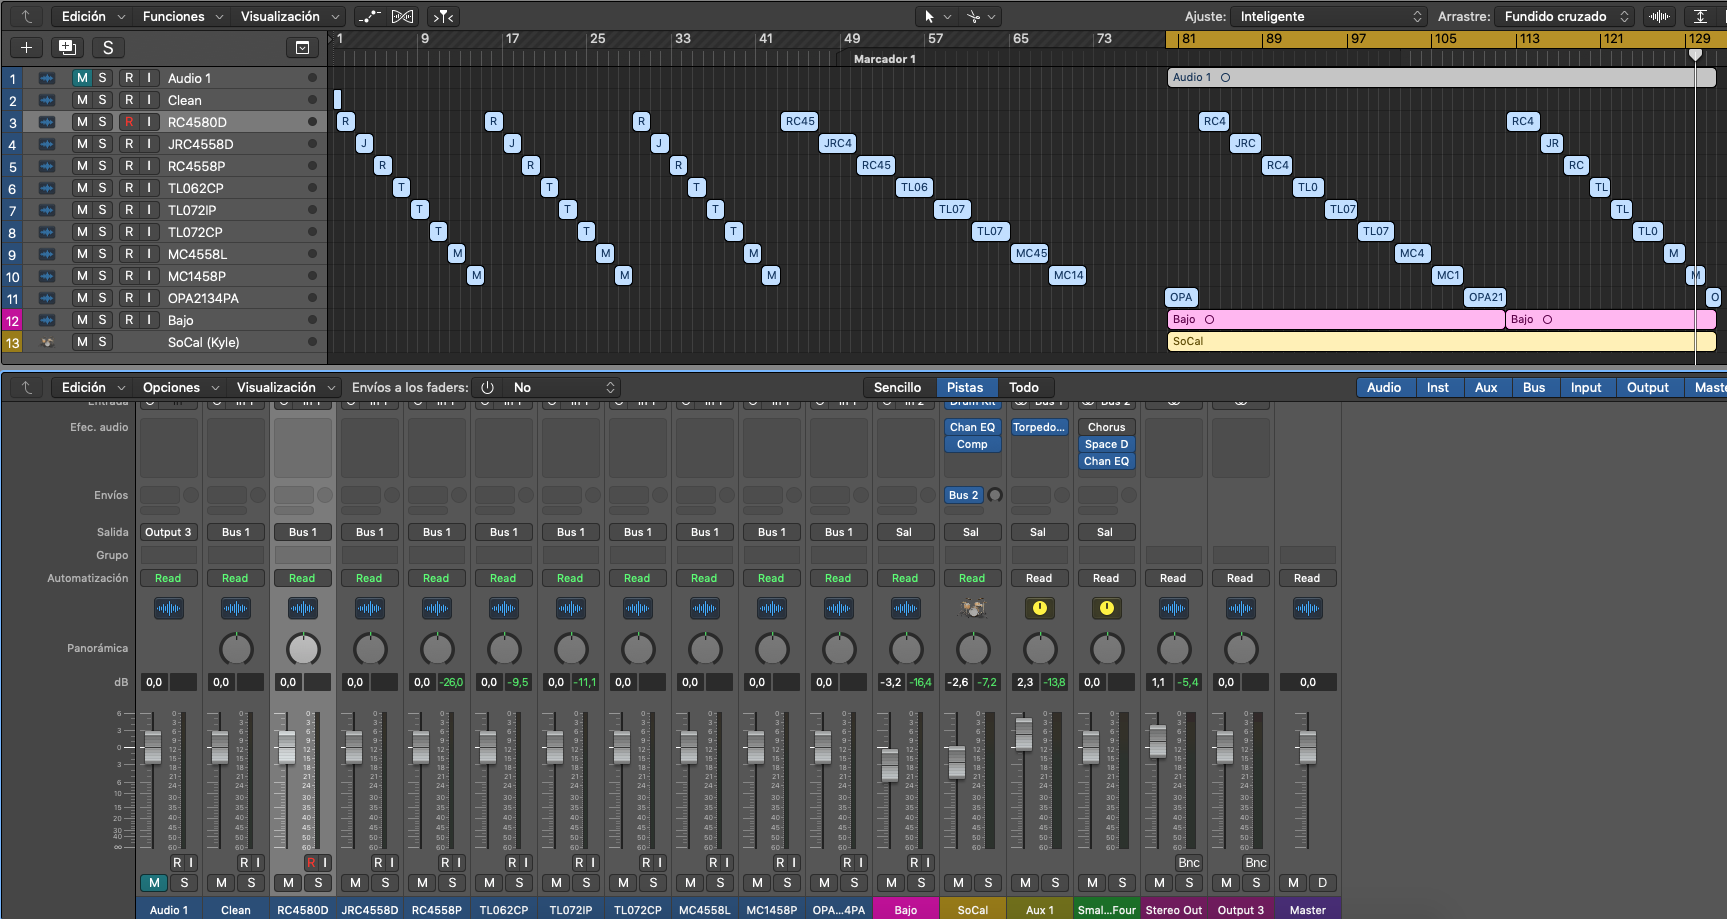1727x919 pixels.
Task: Click the Master channel volume fader
Action: point(1307,745)
